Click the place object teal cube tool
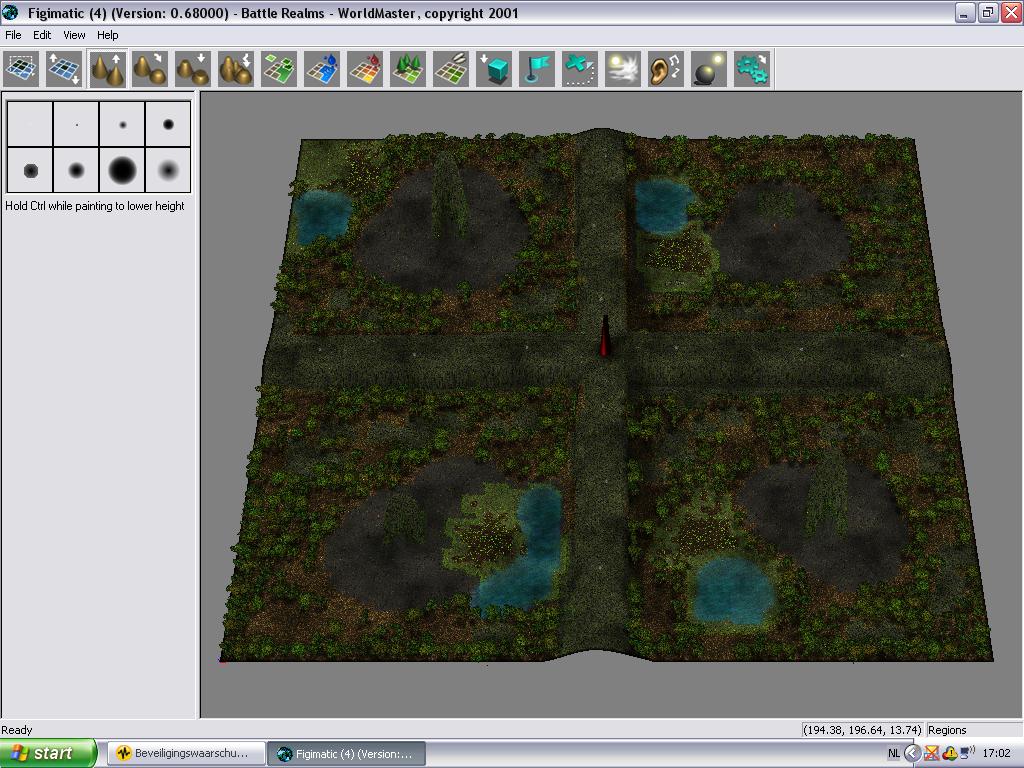Screen dimensions: 1024x768 click(x=494, y=69)
